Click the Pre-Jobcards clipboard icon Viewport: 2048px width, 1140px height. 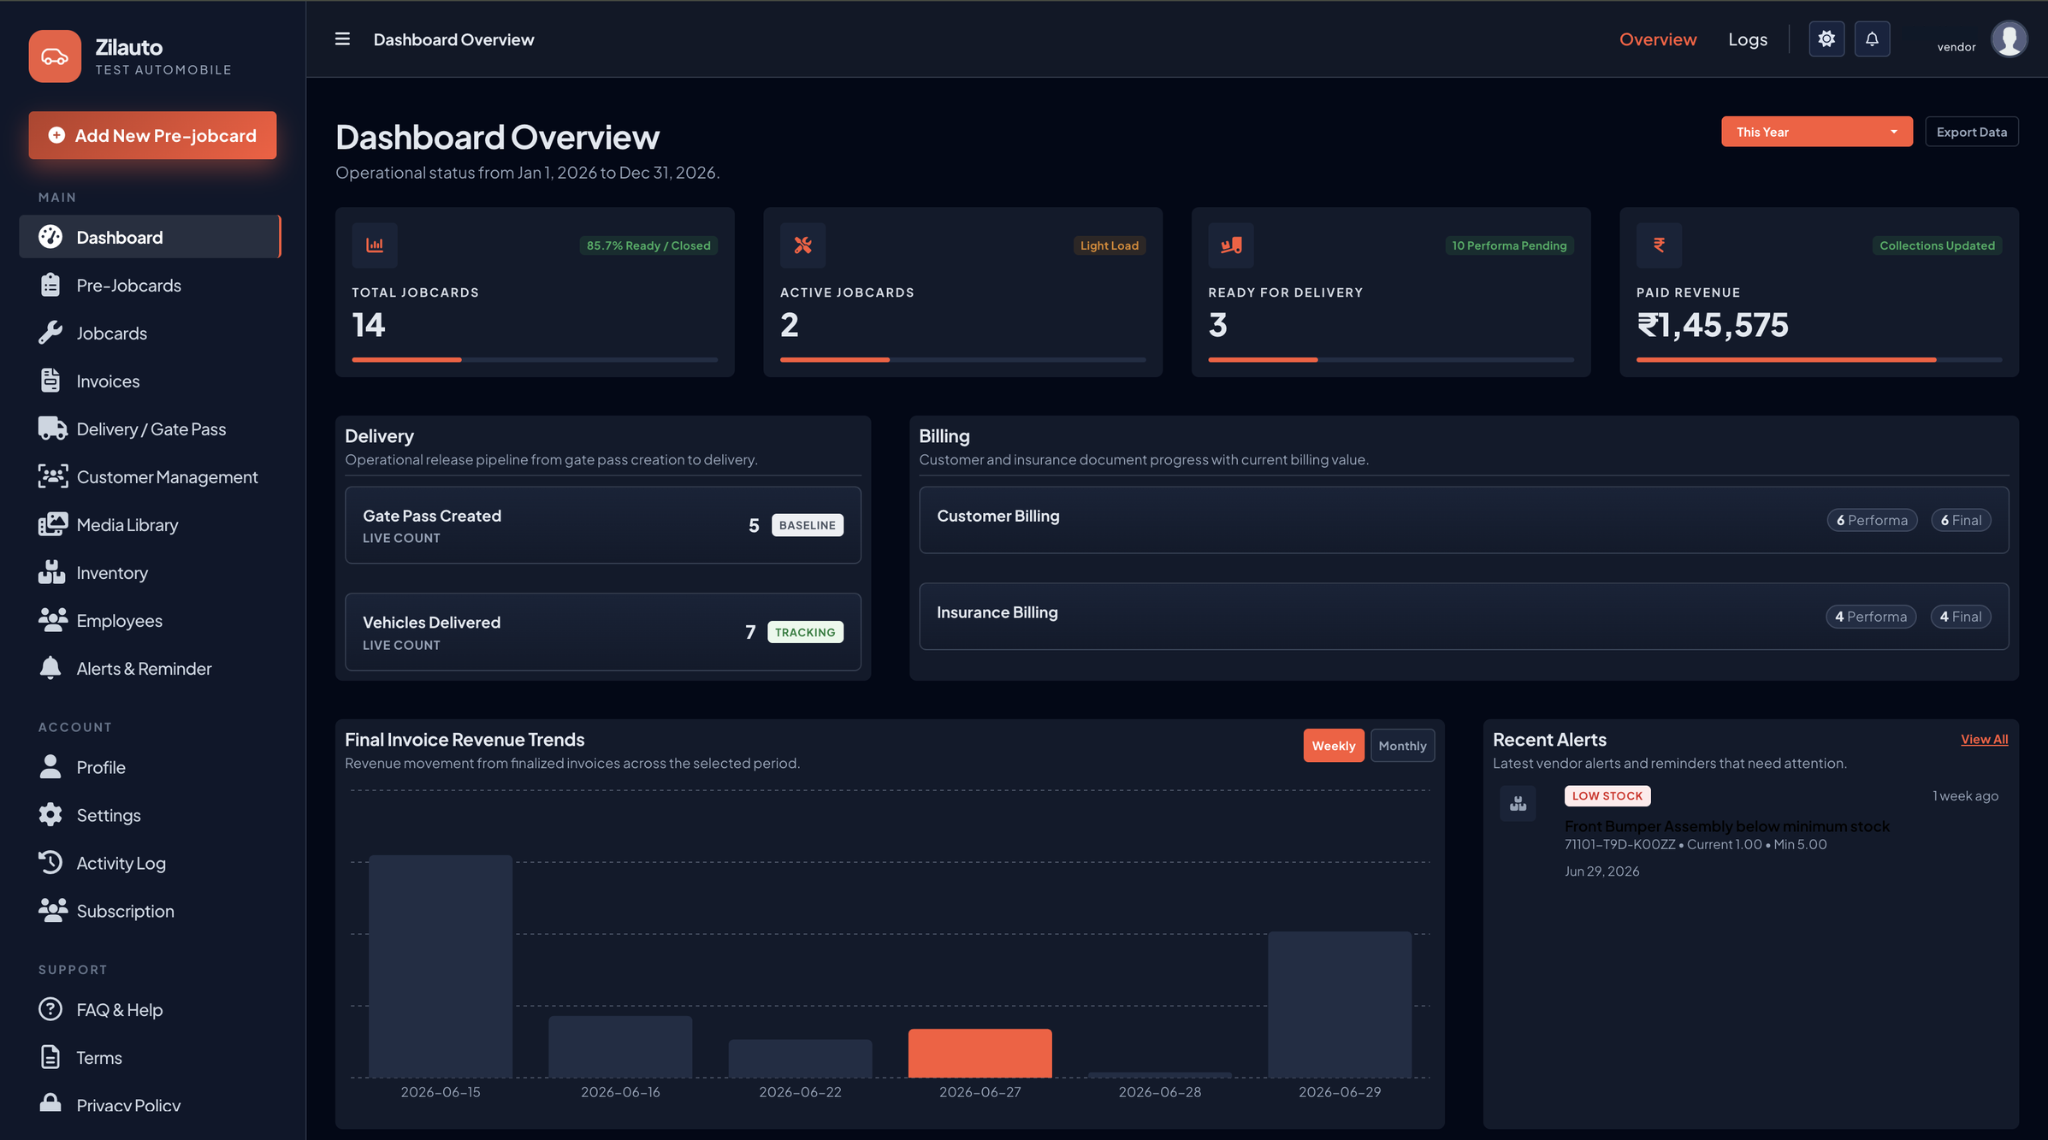(51, 285)
